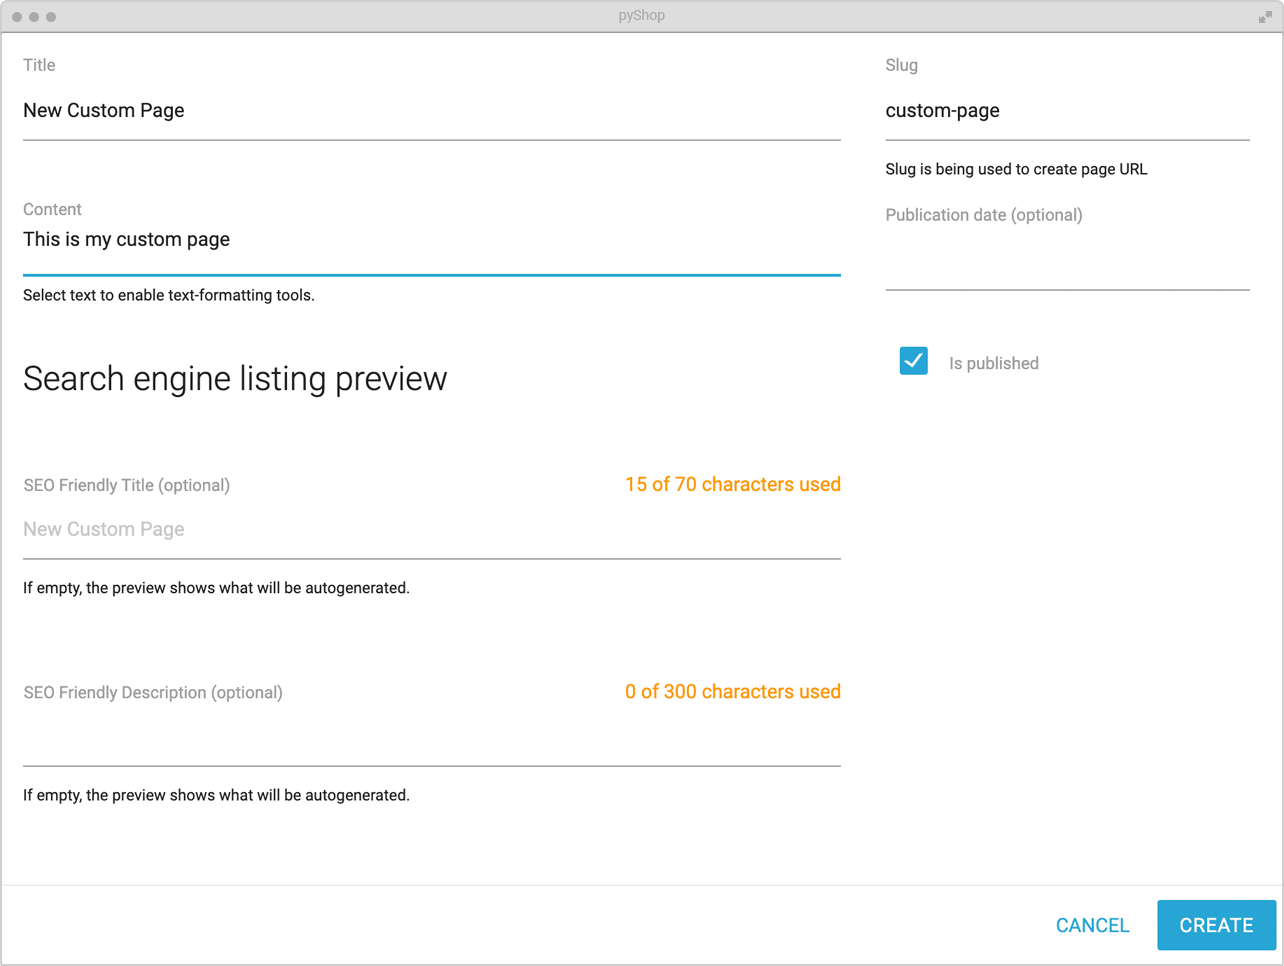This screenshot has height=966, width=1284.
Task: Click autogenerated hint under SEO Friendly Description
Action: [216, 796]
